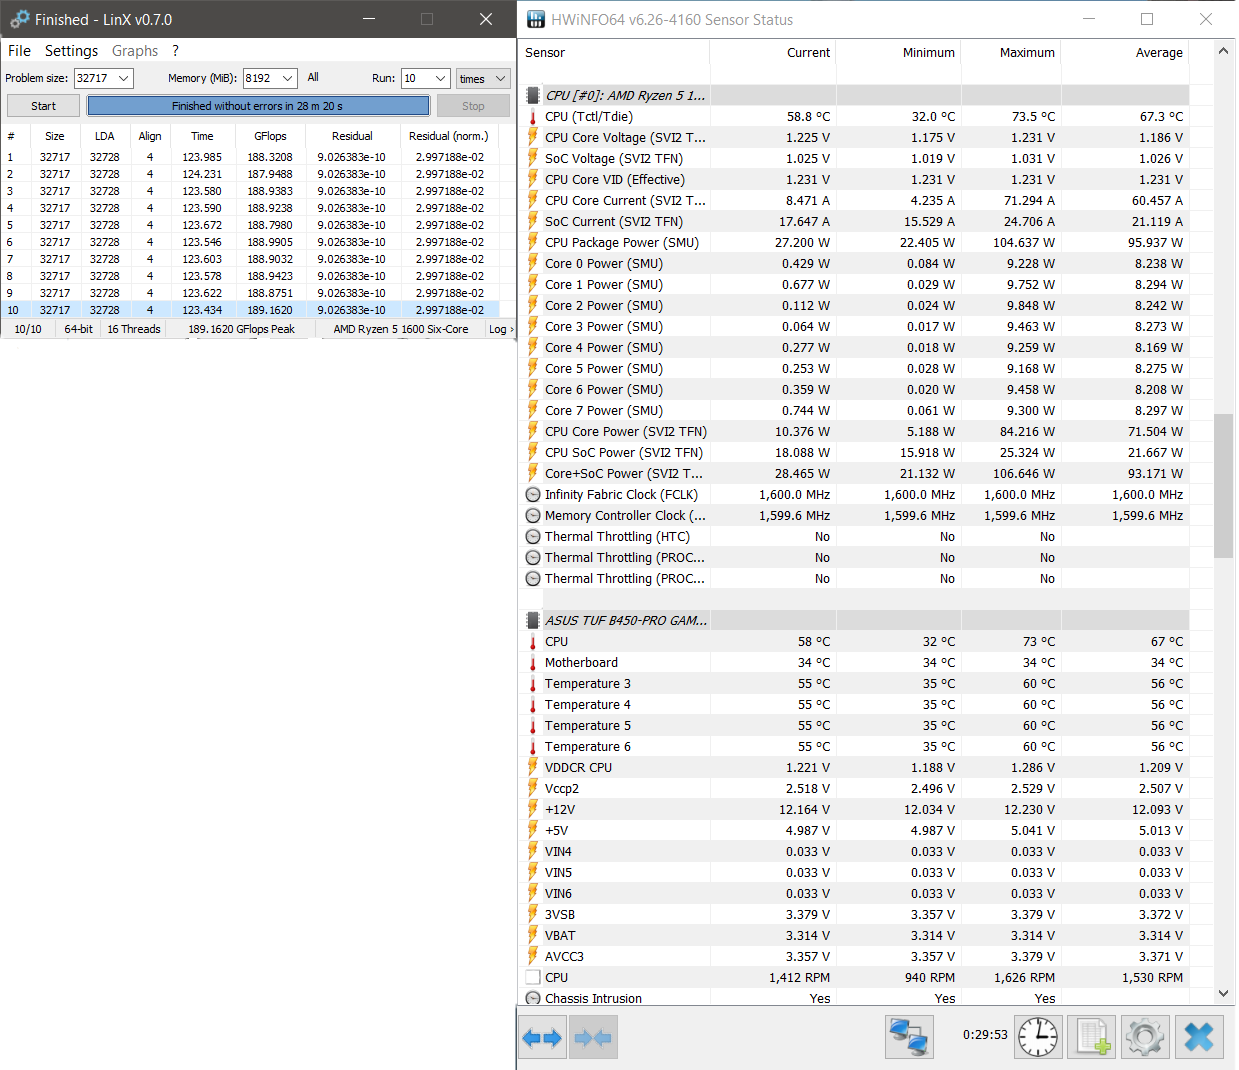
Task: Open the times unit dropdown in LinX
Action: click(483, 78)
